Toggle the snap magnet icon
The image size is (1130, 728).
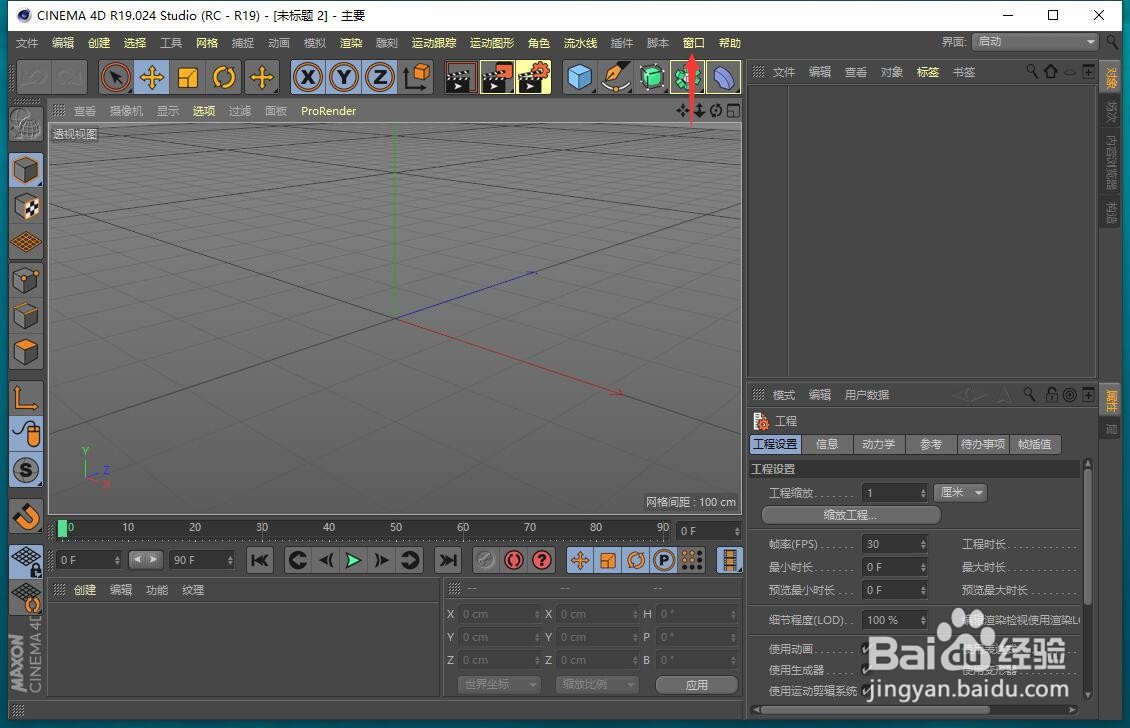[x=26, y=516]
